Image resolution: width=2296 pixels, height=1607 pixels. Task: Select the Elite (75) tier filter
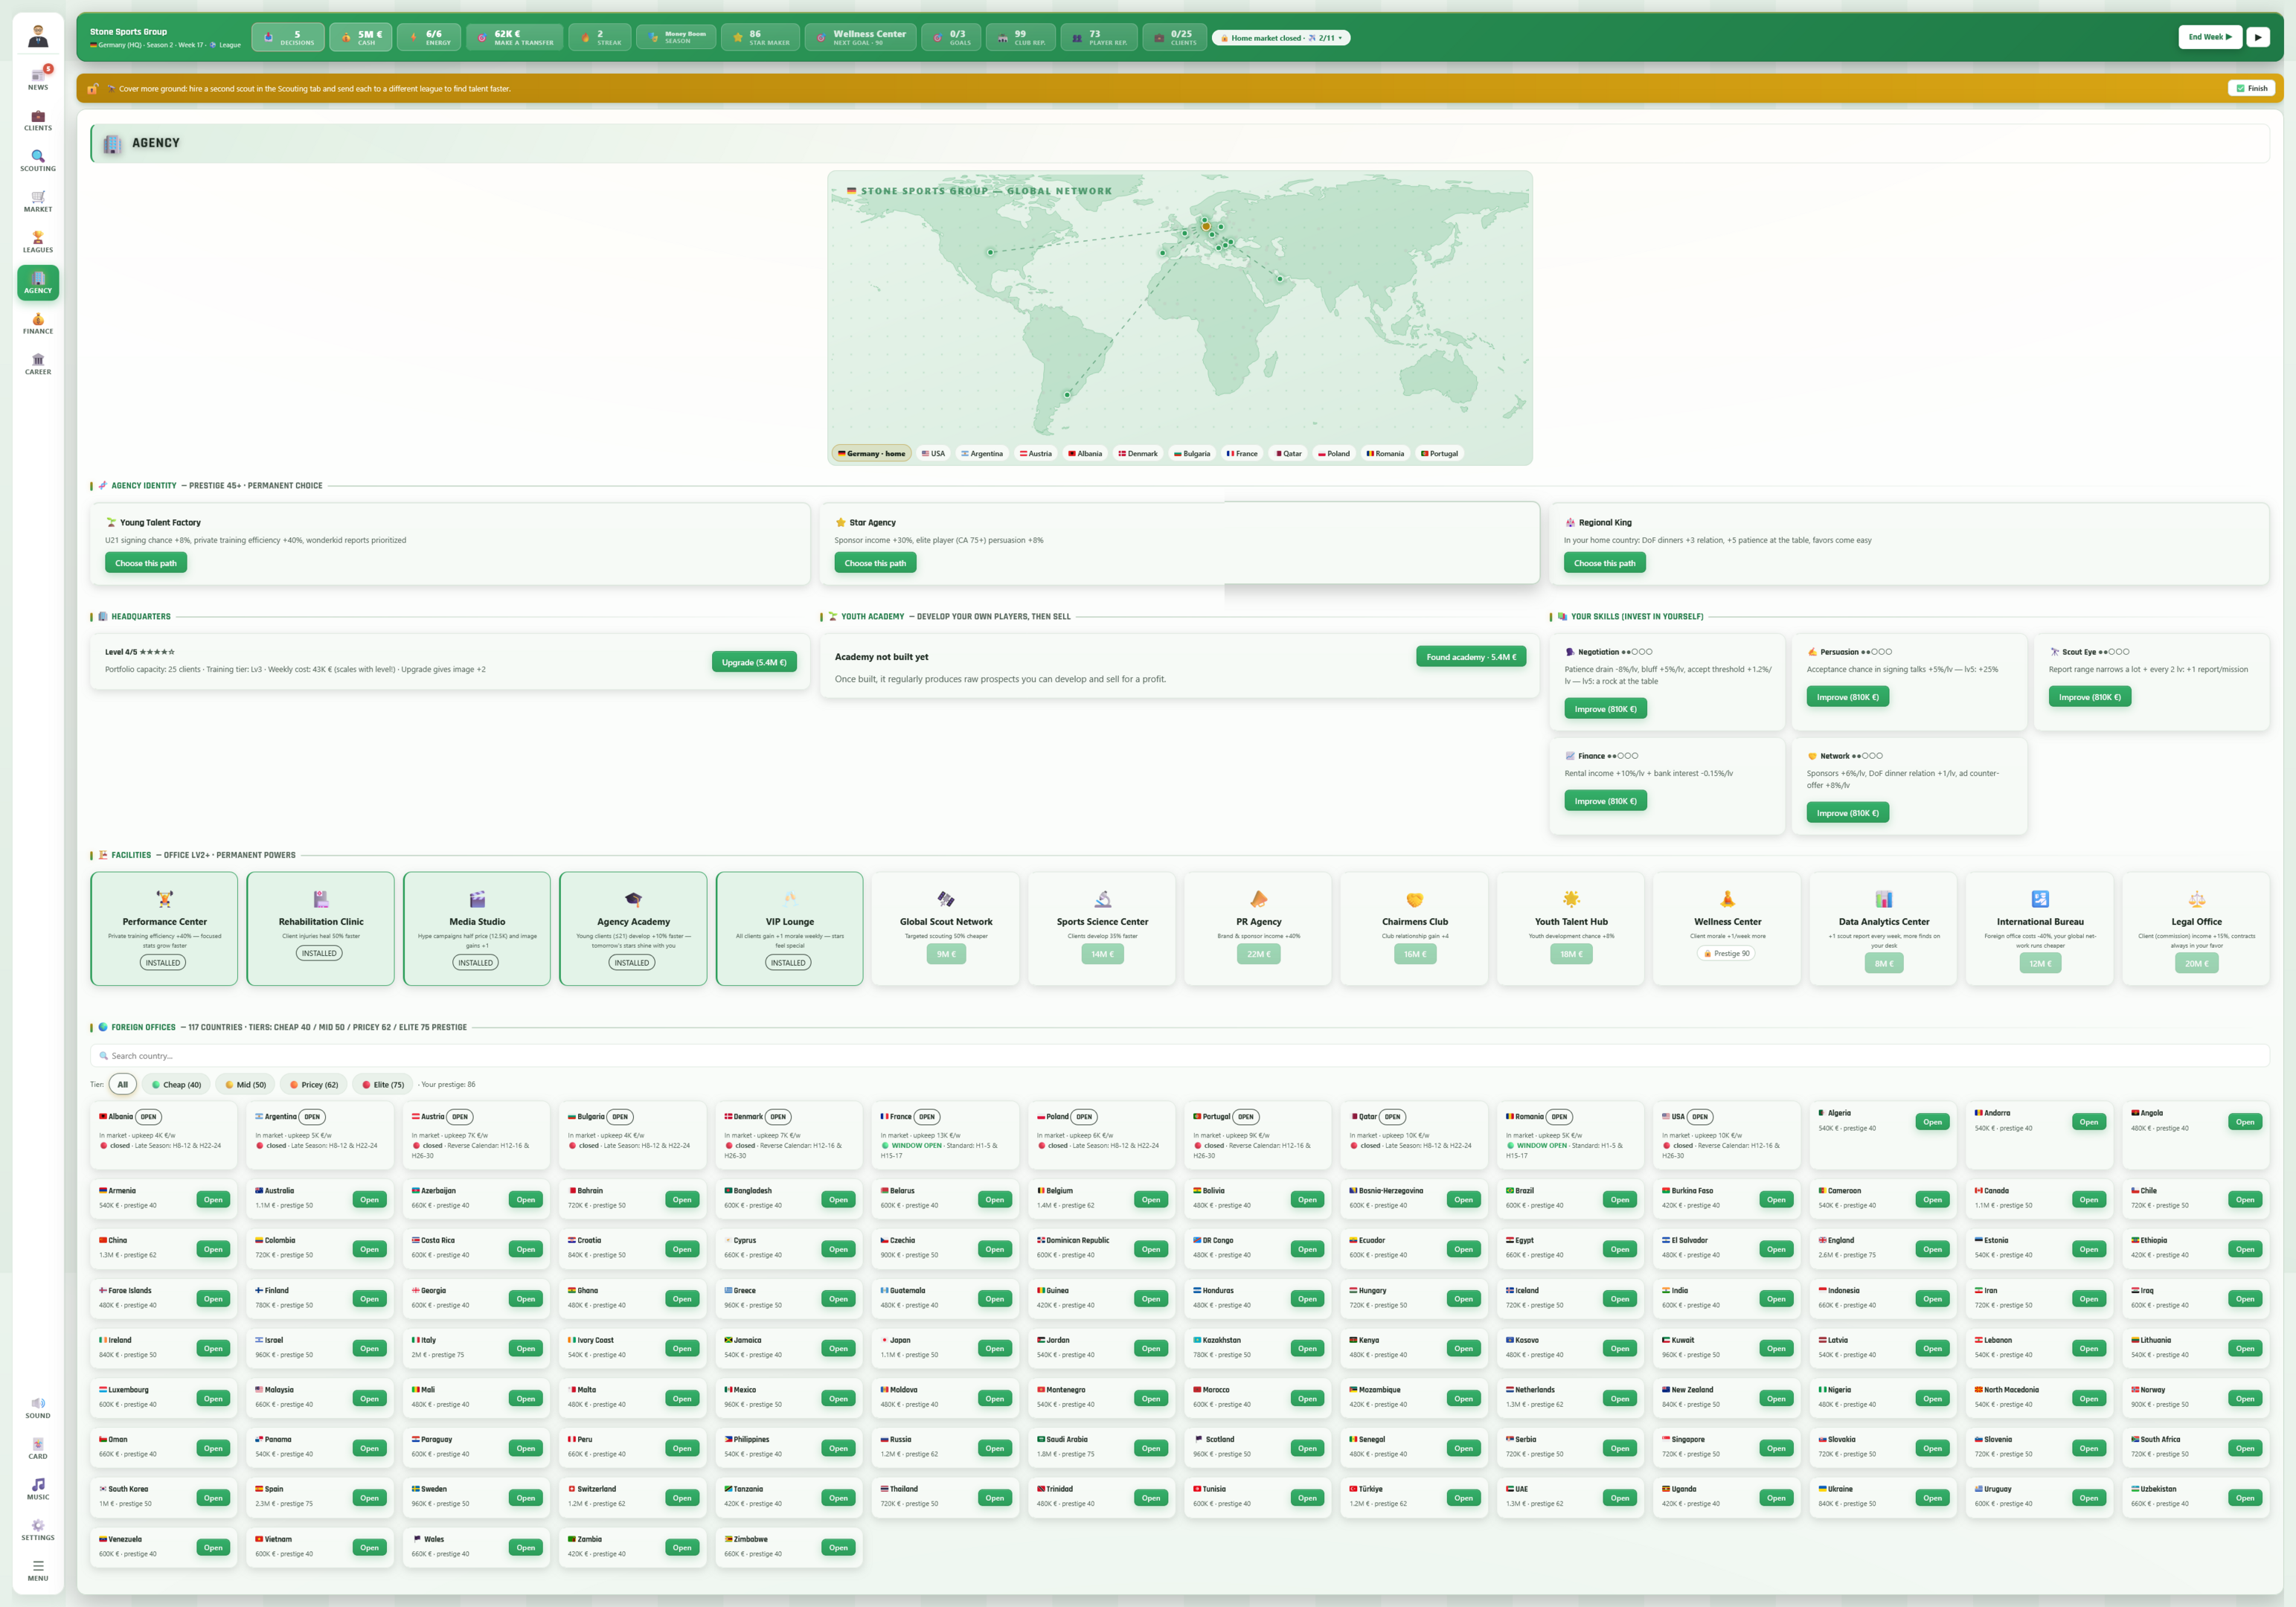click(x=383, y=1084)
